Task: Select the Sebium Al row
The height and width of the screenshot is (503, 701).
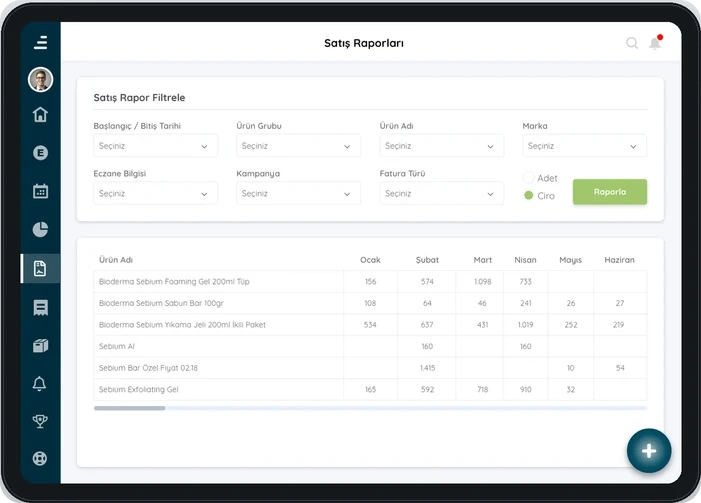Action: tap(370, 346)
